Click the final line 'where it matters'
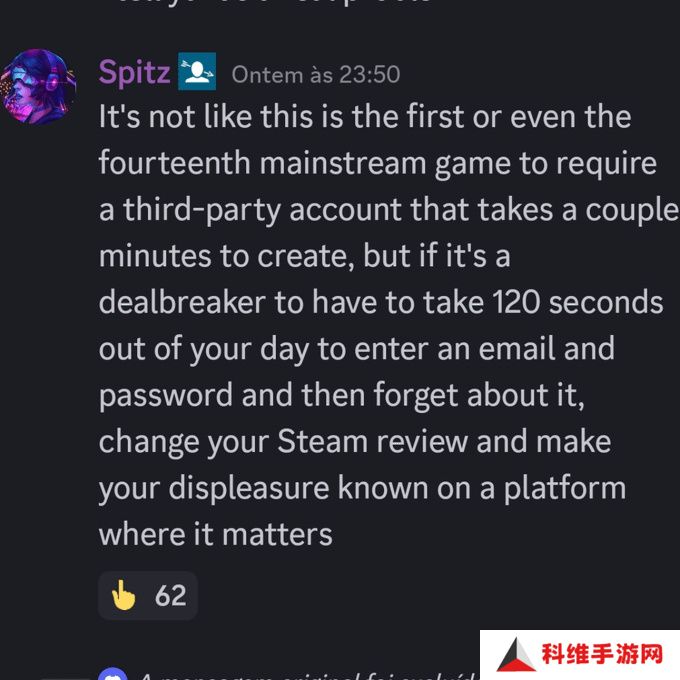Viewport: 680px width, 680px height. pyautogui.click(x=216, y=535)
